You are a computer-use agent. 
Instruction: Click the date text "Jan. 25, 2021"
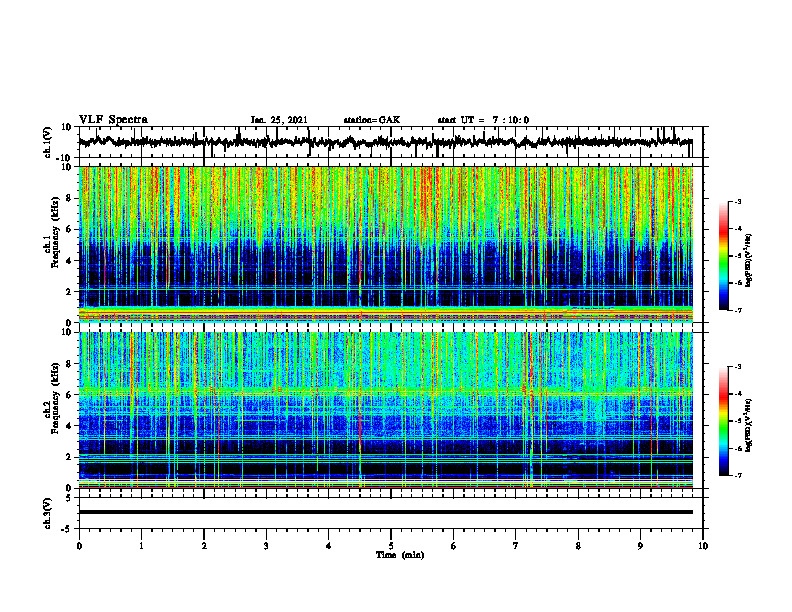[279, 120]
